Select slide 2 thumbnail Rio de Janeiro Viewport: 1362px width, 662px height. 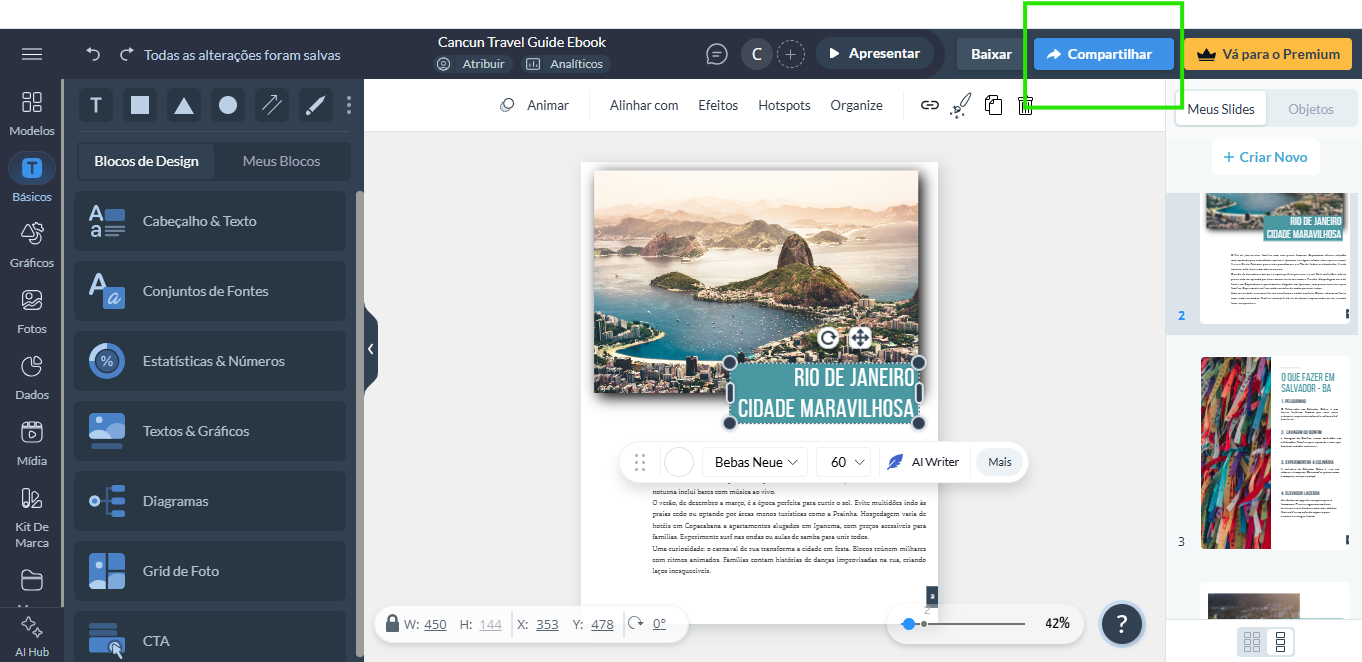tap(1275, 258)
